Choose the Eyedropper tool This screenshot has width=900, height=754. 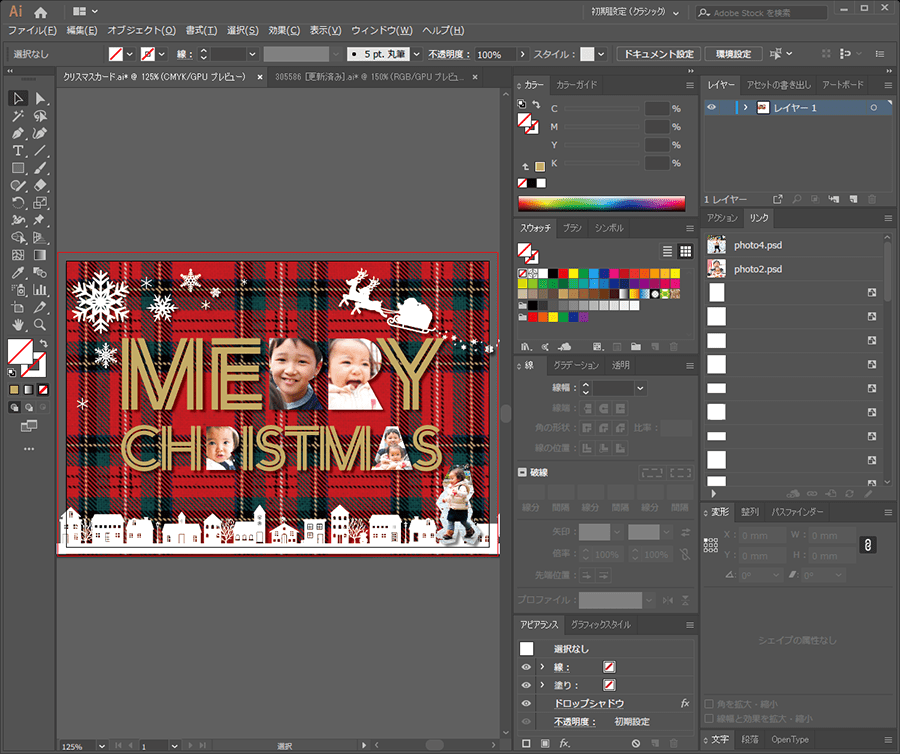18,272
